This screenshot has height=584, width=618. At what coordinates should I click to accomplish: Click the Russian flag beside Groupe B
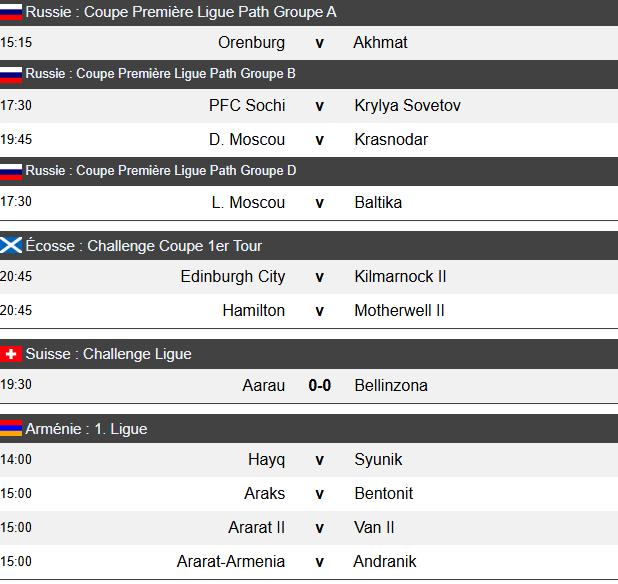point(11,74)
